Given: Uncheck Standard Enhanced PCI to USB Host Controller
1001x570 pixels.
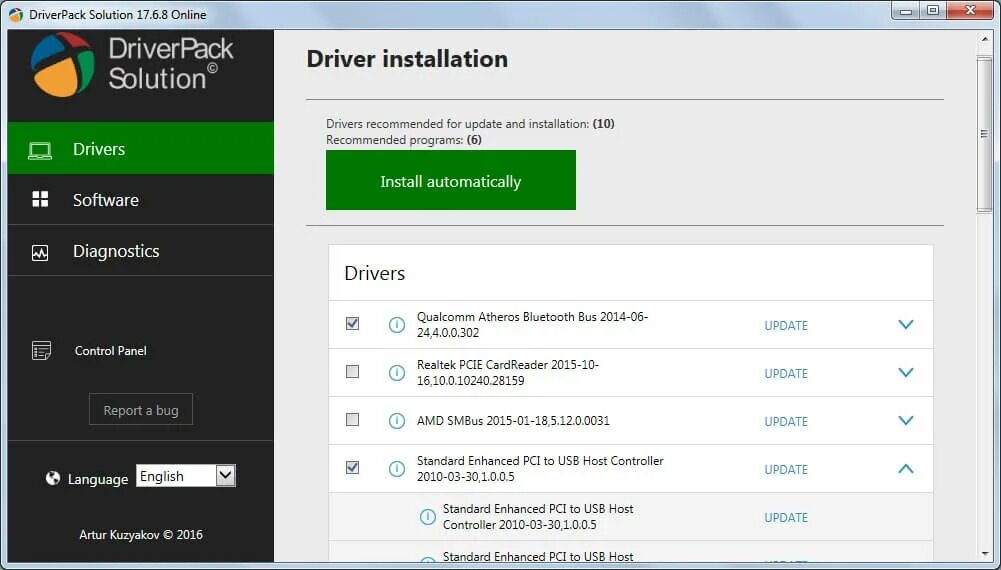Looking at the screenshot, I should [352, 467].
